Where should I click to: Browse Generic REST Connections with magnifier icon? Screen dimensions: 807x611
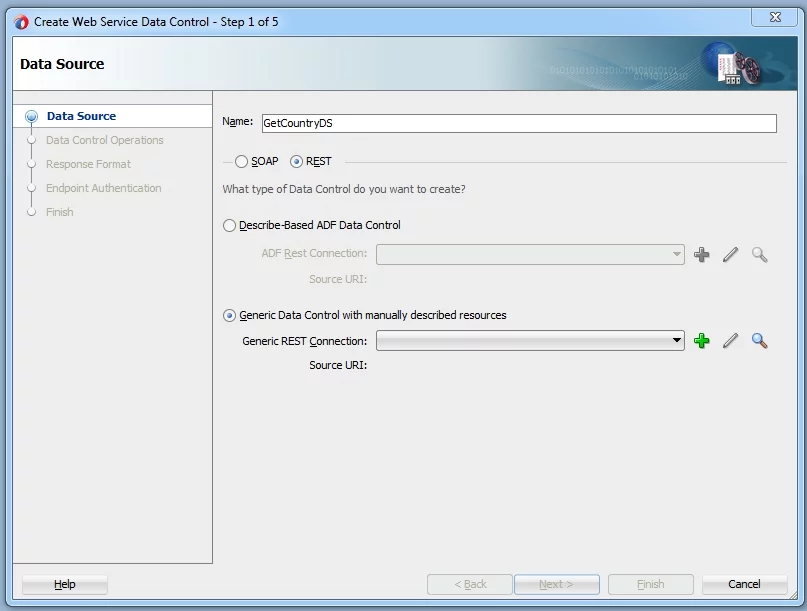[x=760, y=341]
